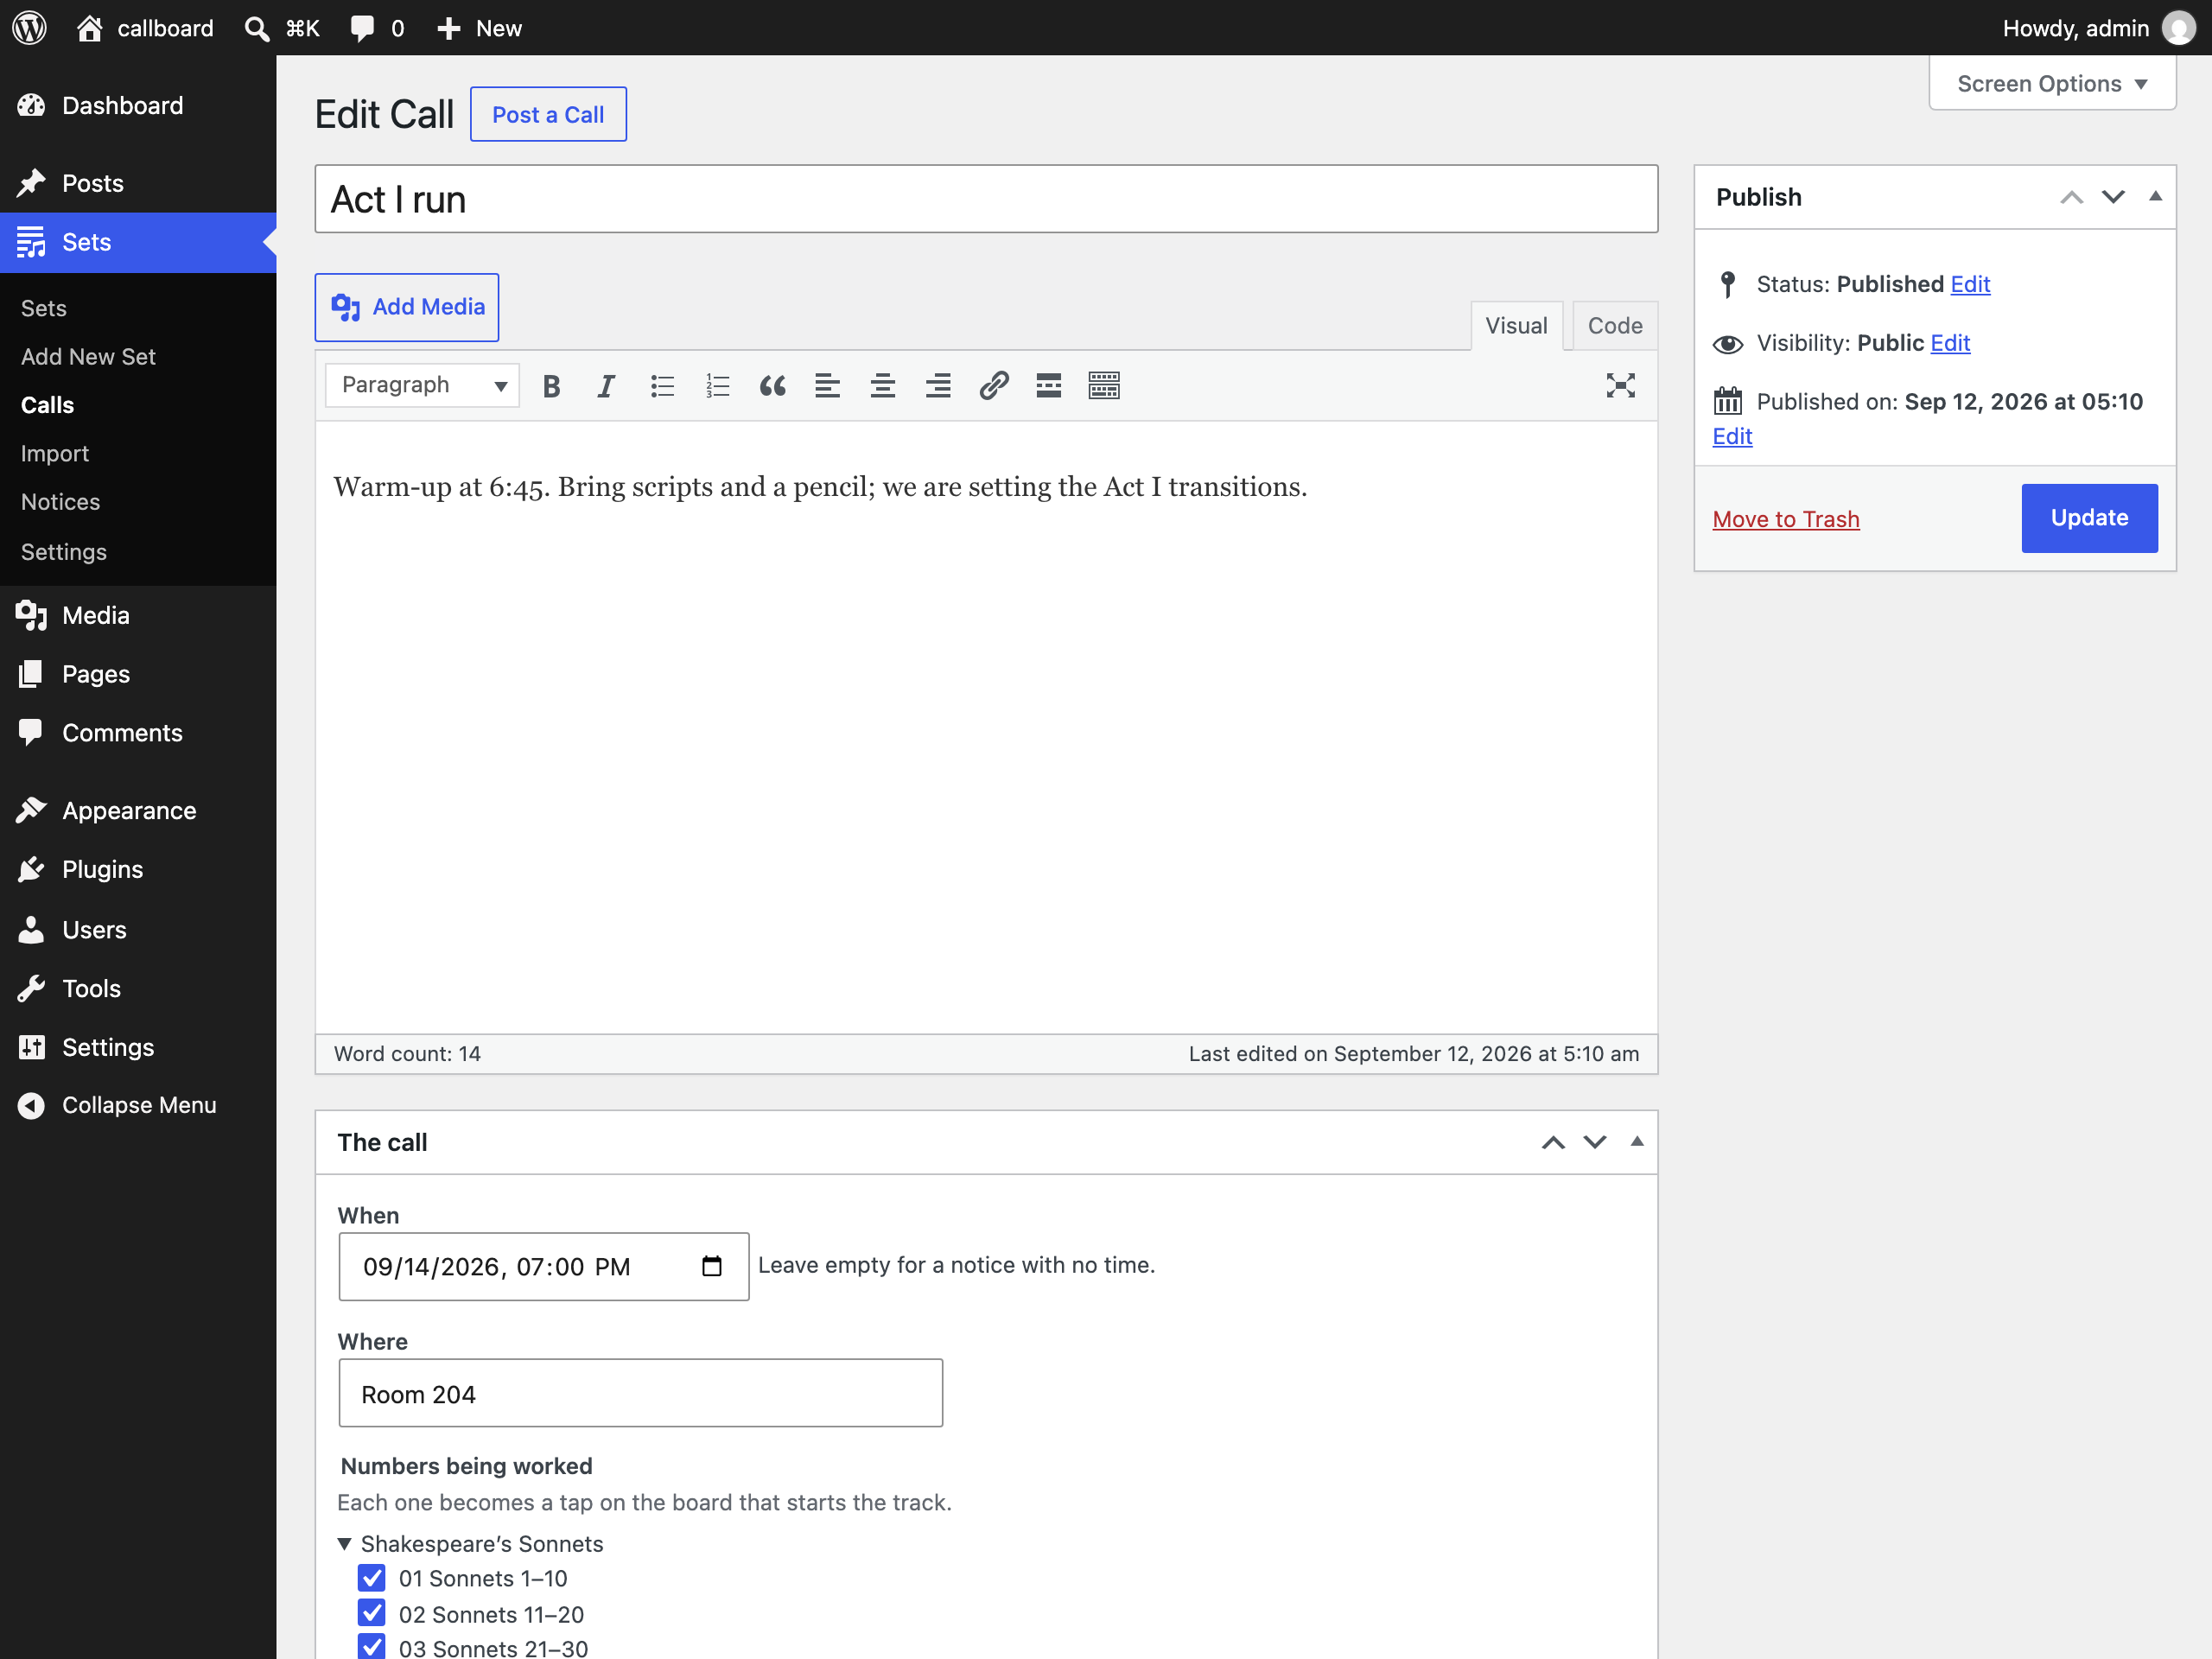This screenshot has height=1659, width=2212.
Task: Edit the Public visibility setting
Action: point(1950,343)
